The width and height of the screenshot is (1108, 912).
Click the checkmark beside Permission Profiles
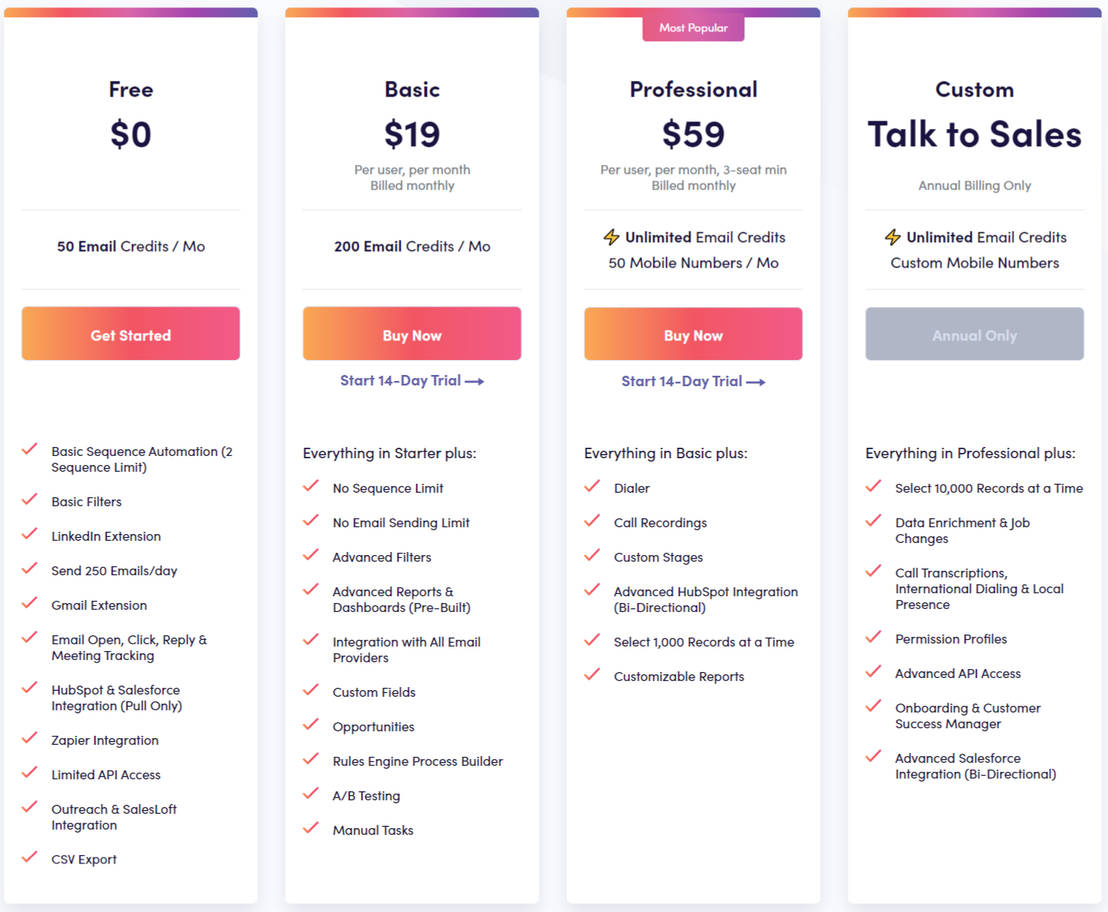[873, 639]
